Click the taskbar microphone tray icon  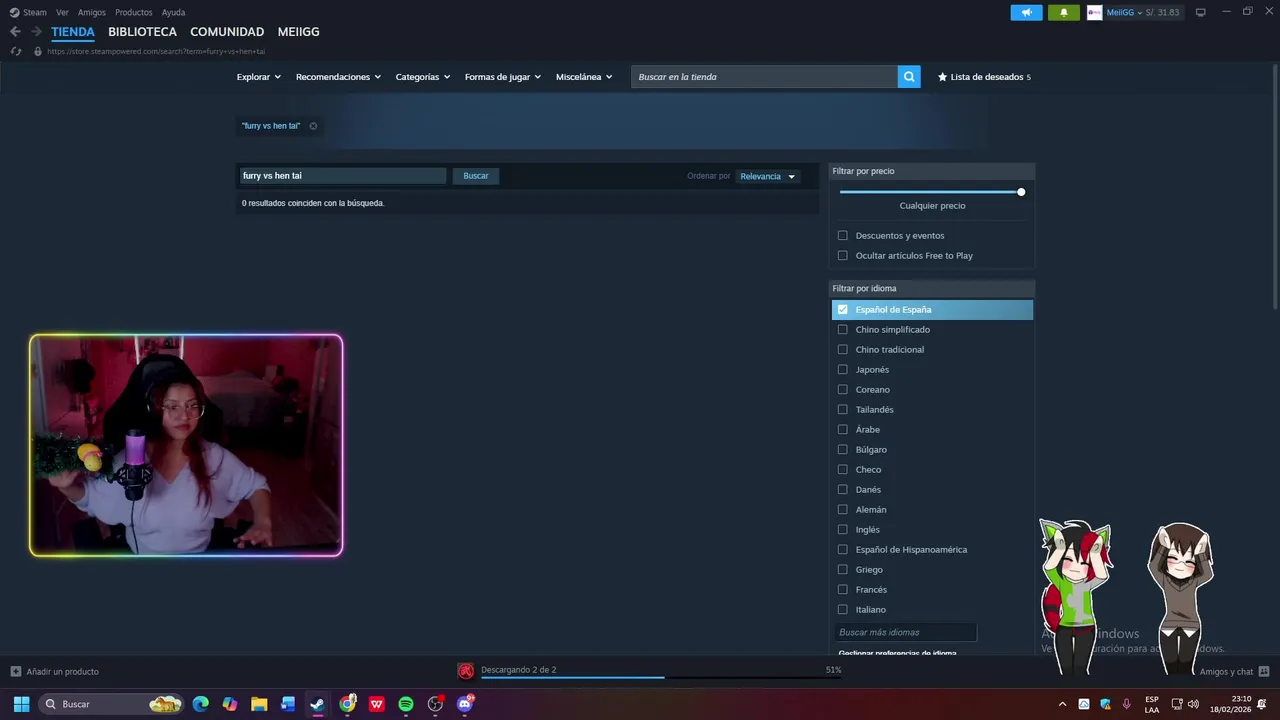coord(1127,704)
